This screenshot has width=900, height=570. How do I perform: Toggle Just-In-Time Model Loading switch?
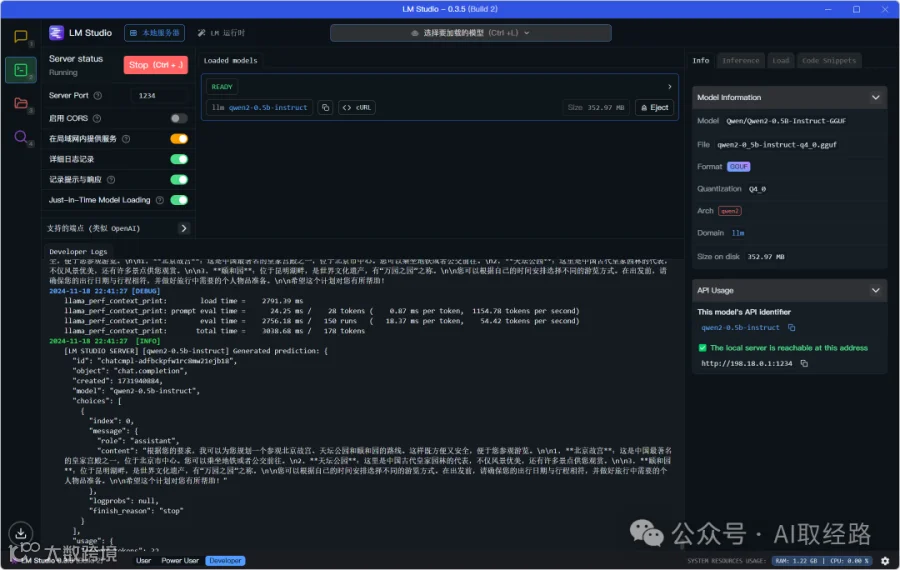pyautogui.click(x=179, y=200)
